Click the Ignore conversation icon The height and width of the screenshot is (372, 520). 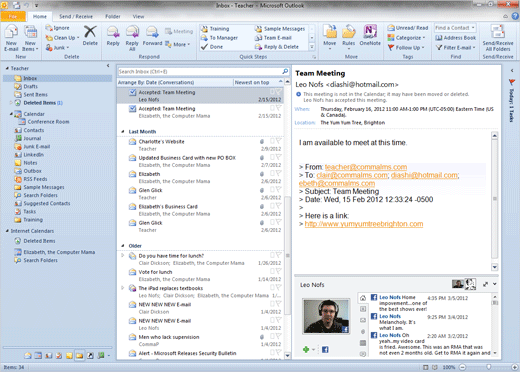tap(49, 28)
